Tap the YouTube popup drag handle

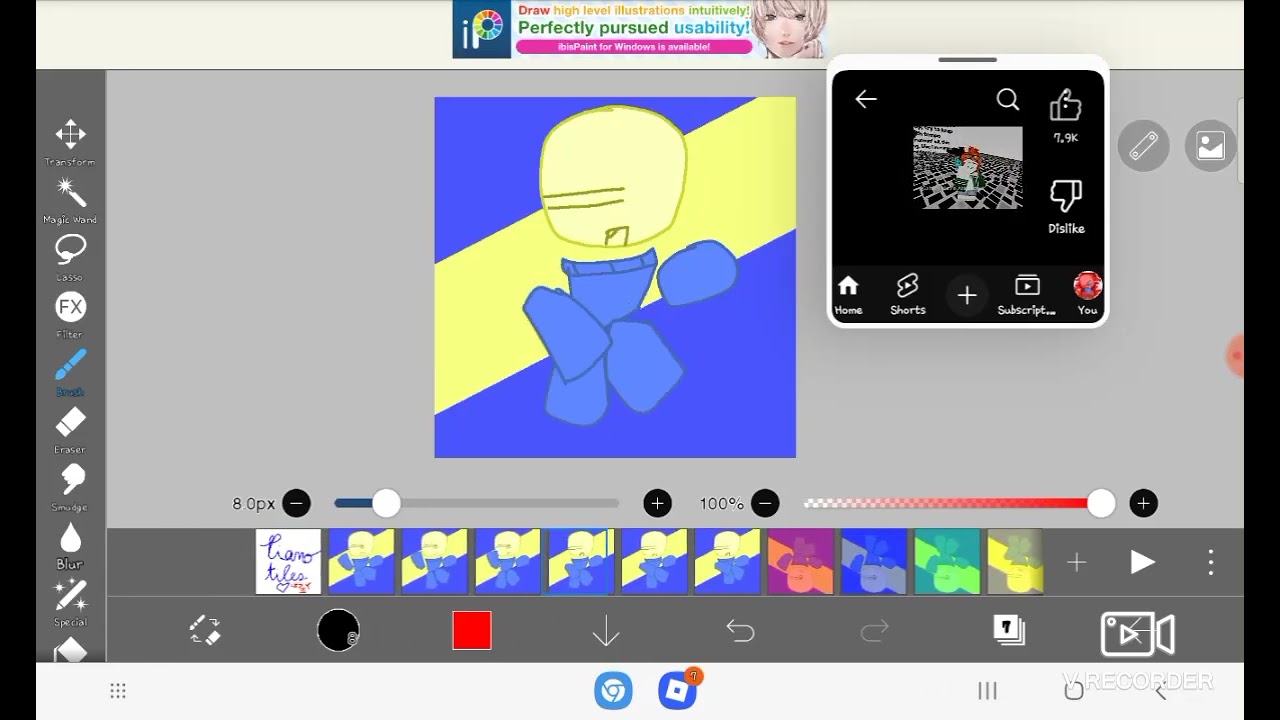pos(968,59)
